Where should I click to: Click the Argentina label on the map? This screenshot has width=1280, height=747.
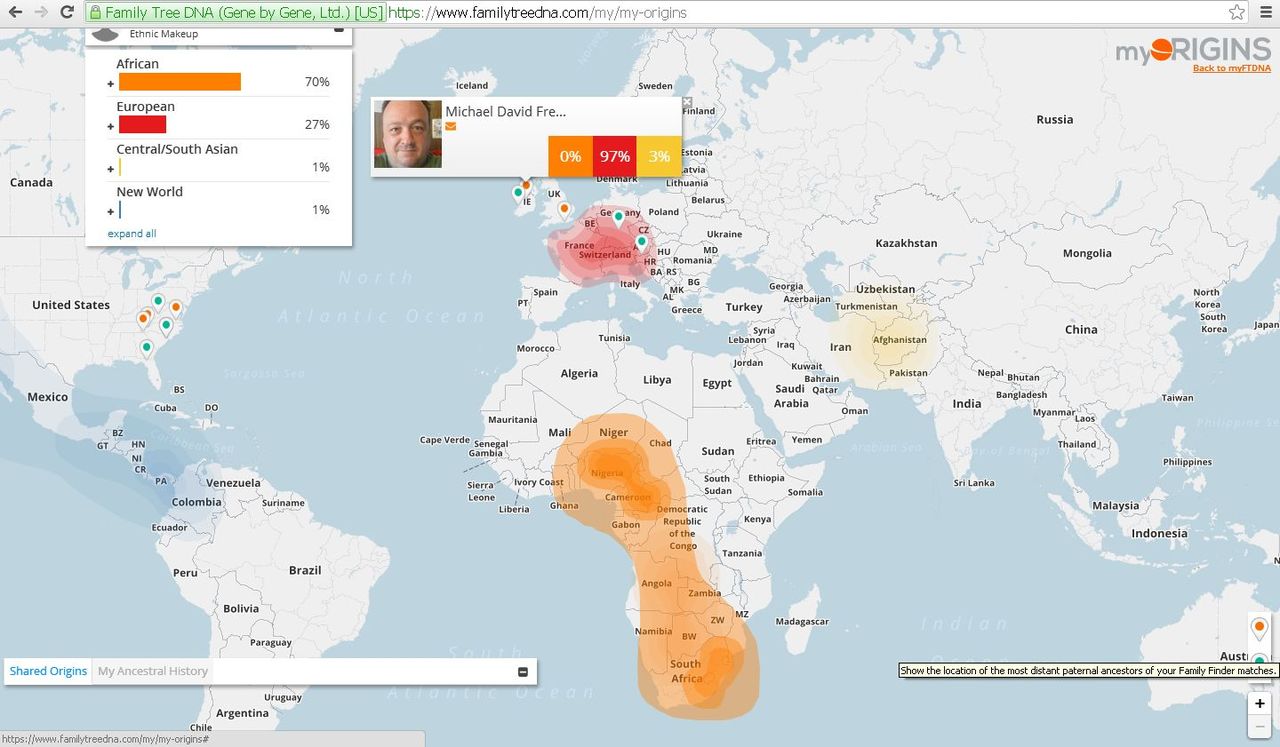coord(242,713)
